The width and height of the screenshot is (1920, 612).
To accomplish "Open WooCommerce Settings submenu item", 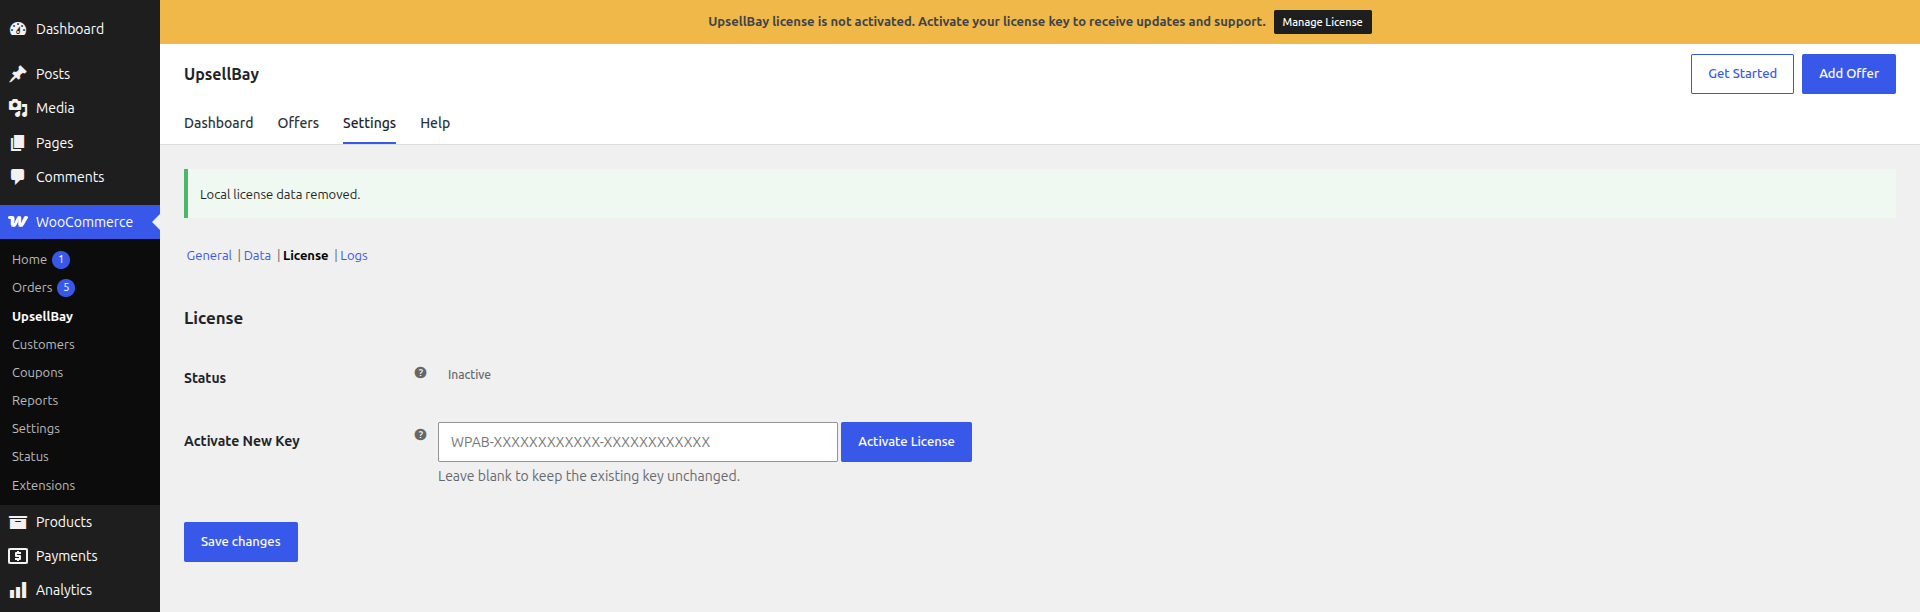I will pos(36,428).
